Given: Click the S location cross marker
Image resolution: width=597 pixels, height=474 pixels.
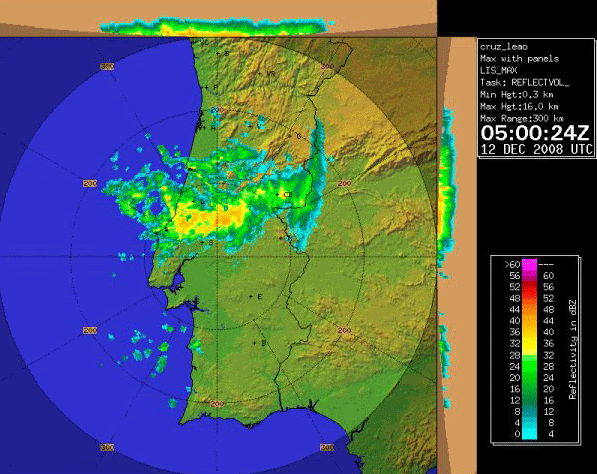Looking at the screenshot, I should (207, 242).
